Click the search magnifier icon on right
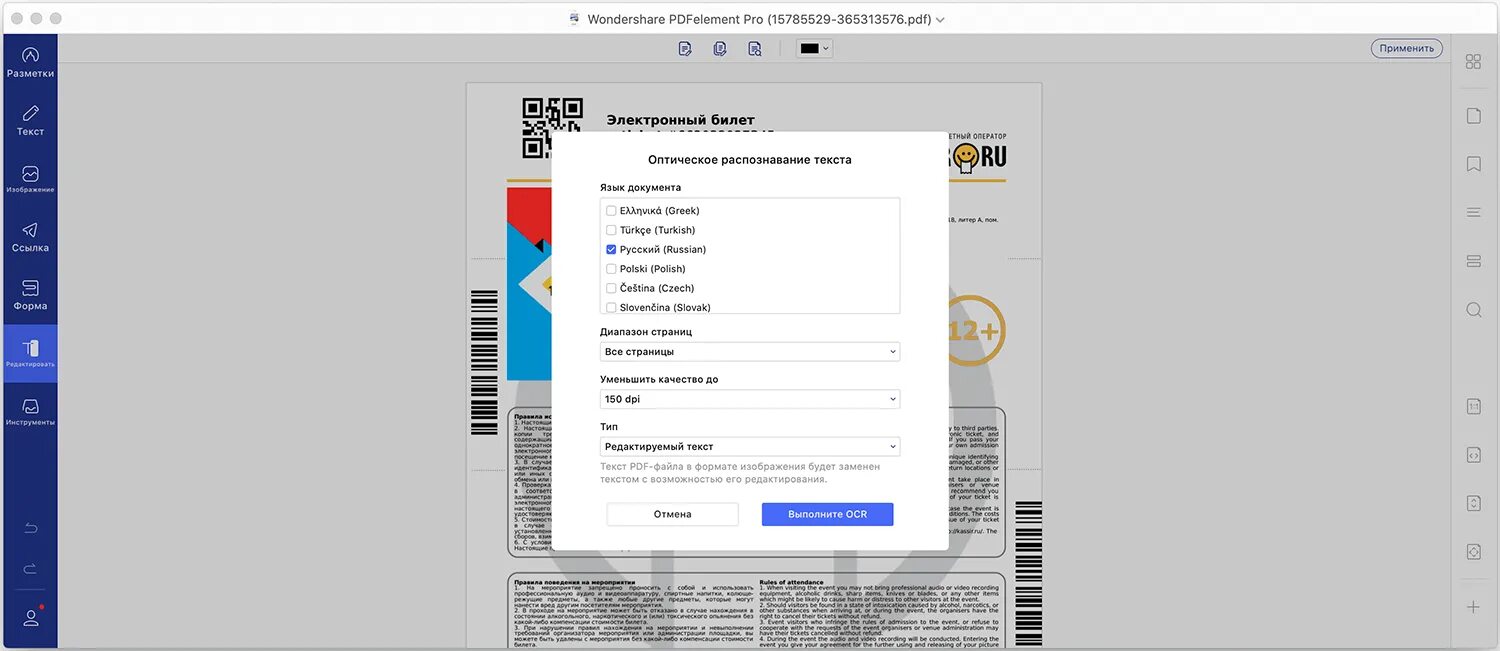Viewport: 1500px width, 651px height. 1473,310
